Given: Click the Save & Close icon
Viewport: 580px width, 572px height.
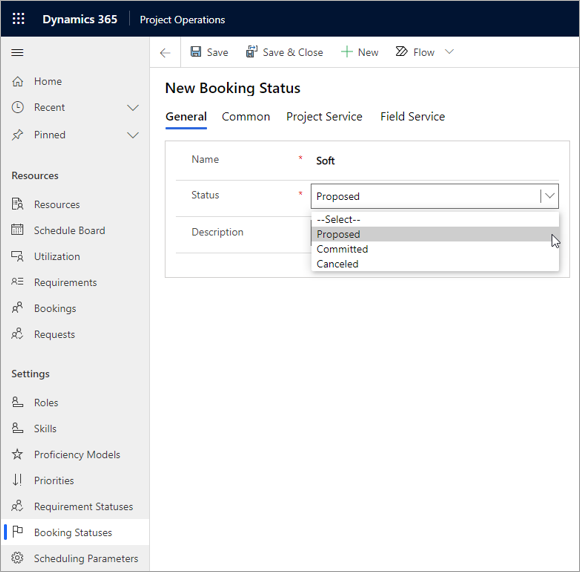Looking at the screenshot, I should coord(252,51).
